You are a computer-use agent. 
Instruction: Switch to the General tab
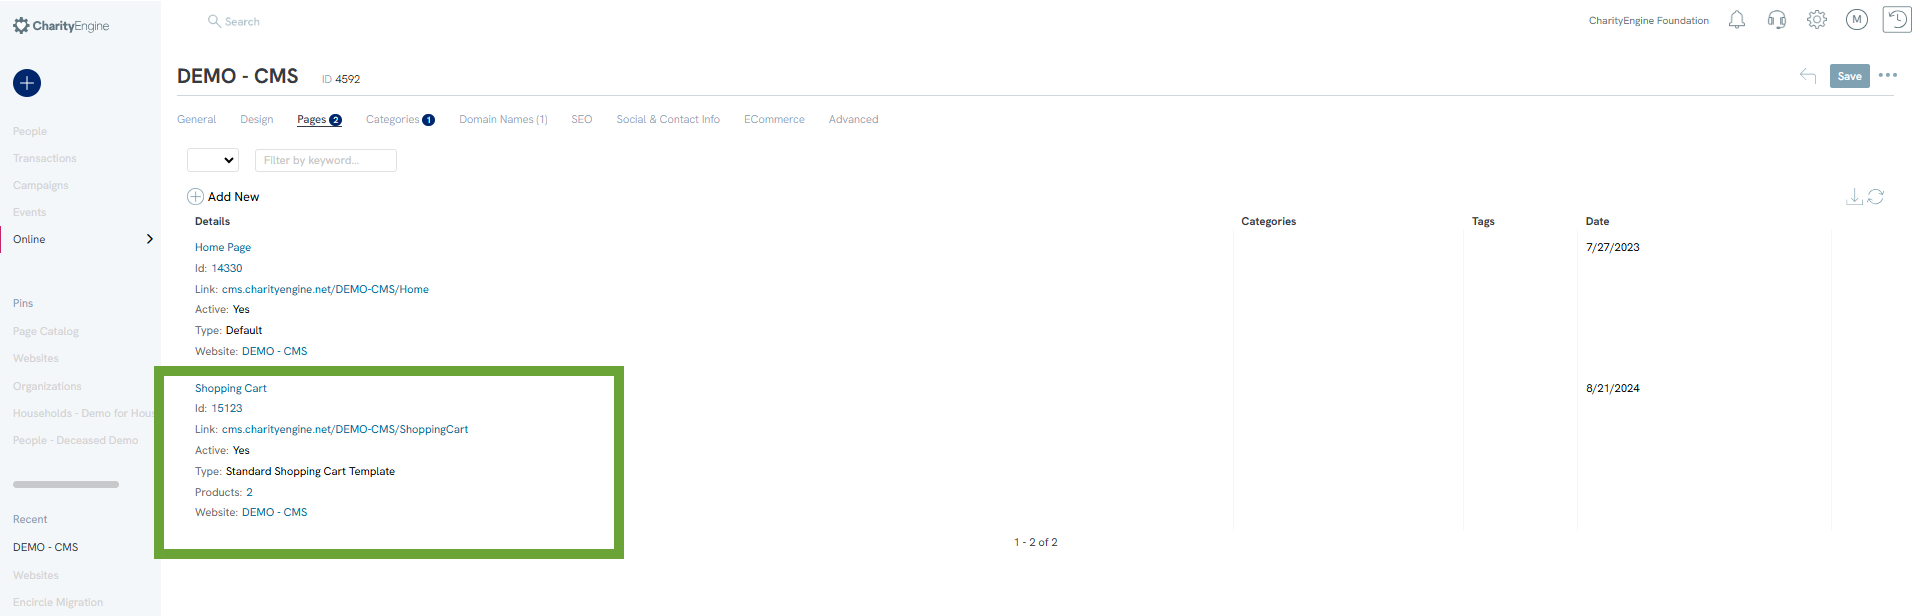click(x=196, y=119)
